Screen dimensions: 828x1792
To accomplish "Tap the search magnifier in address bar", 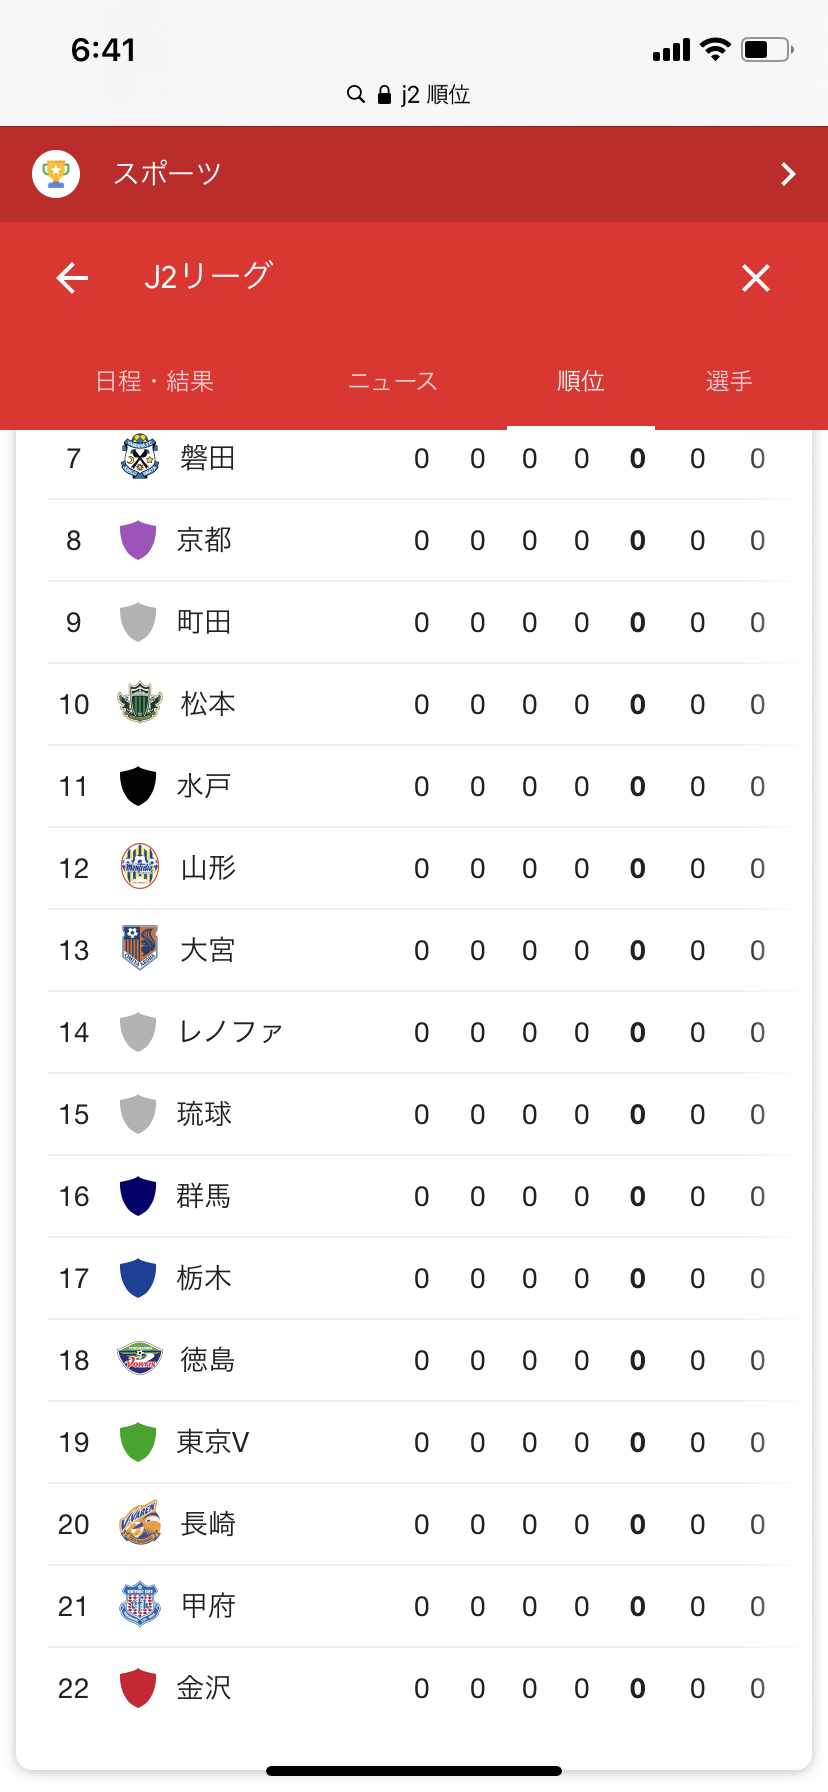I will coord(355,95).
